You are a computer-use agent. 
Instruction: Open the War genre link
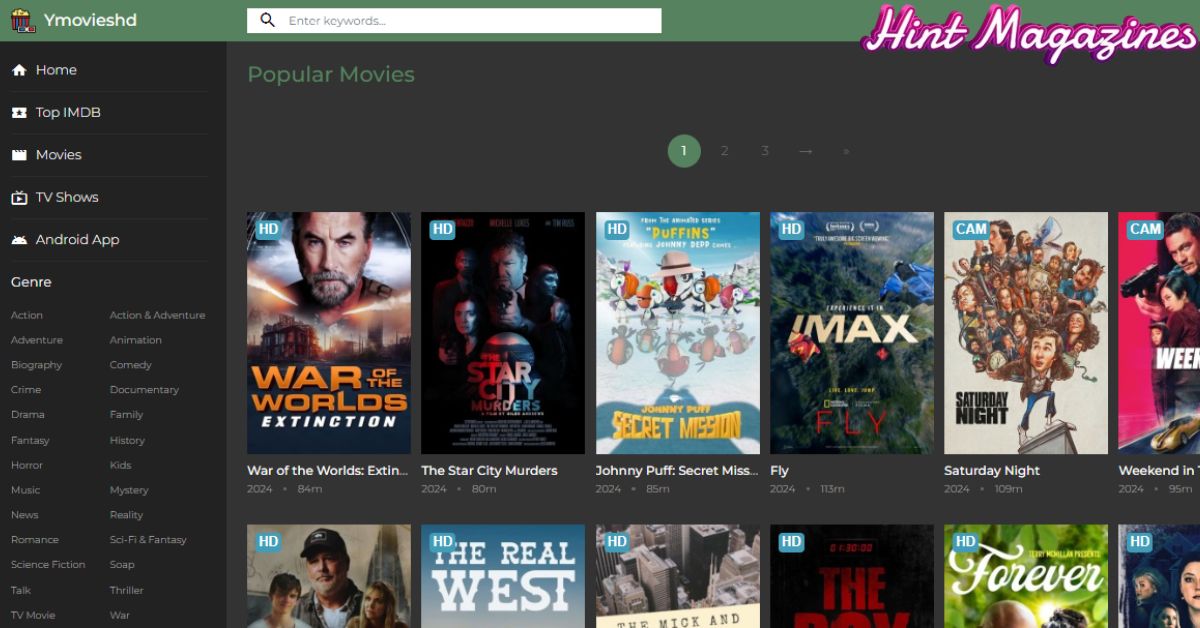(x=120, y=615)
